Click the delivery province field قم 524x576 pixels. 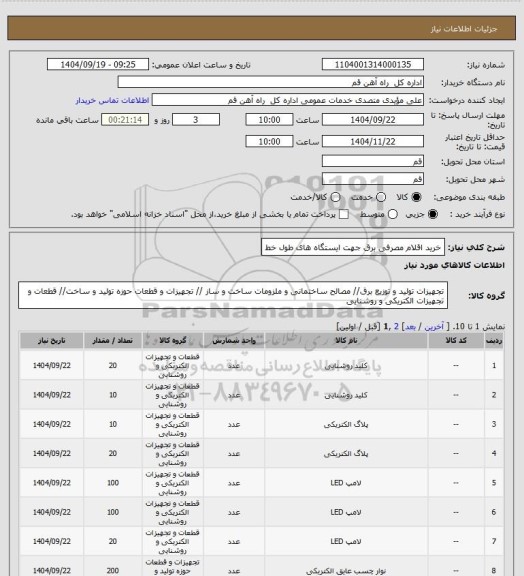(373, 161)
